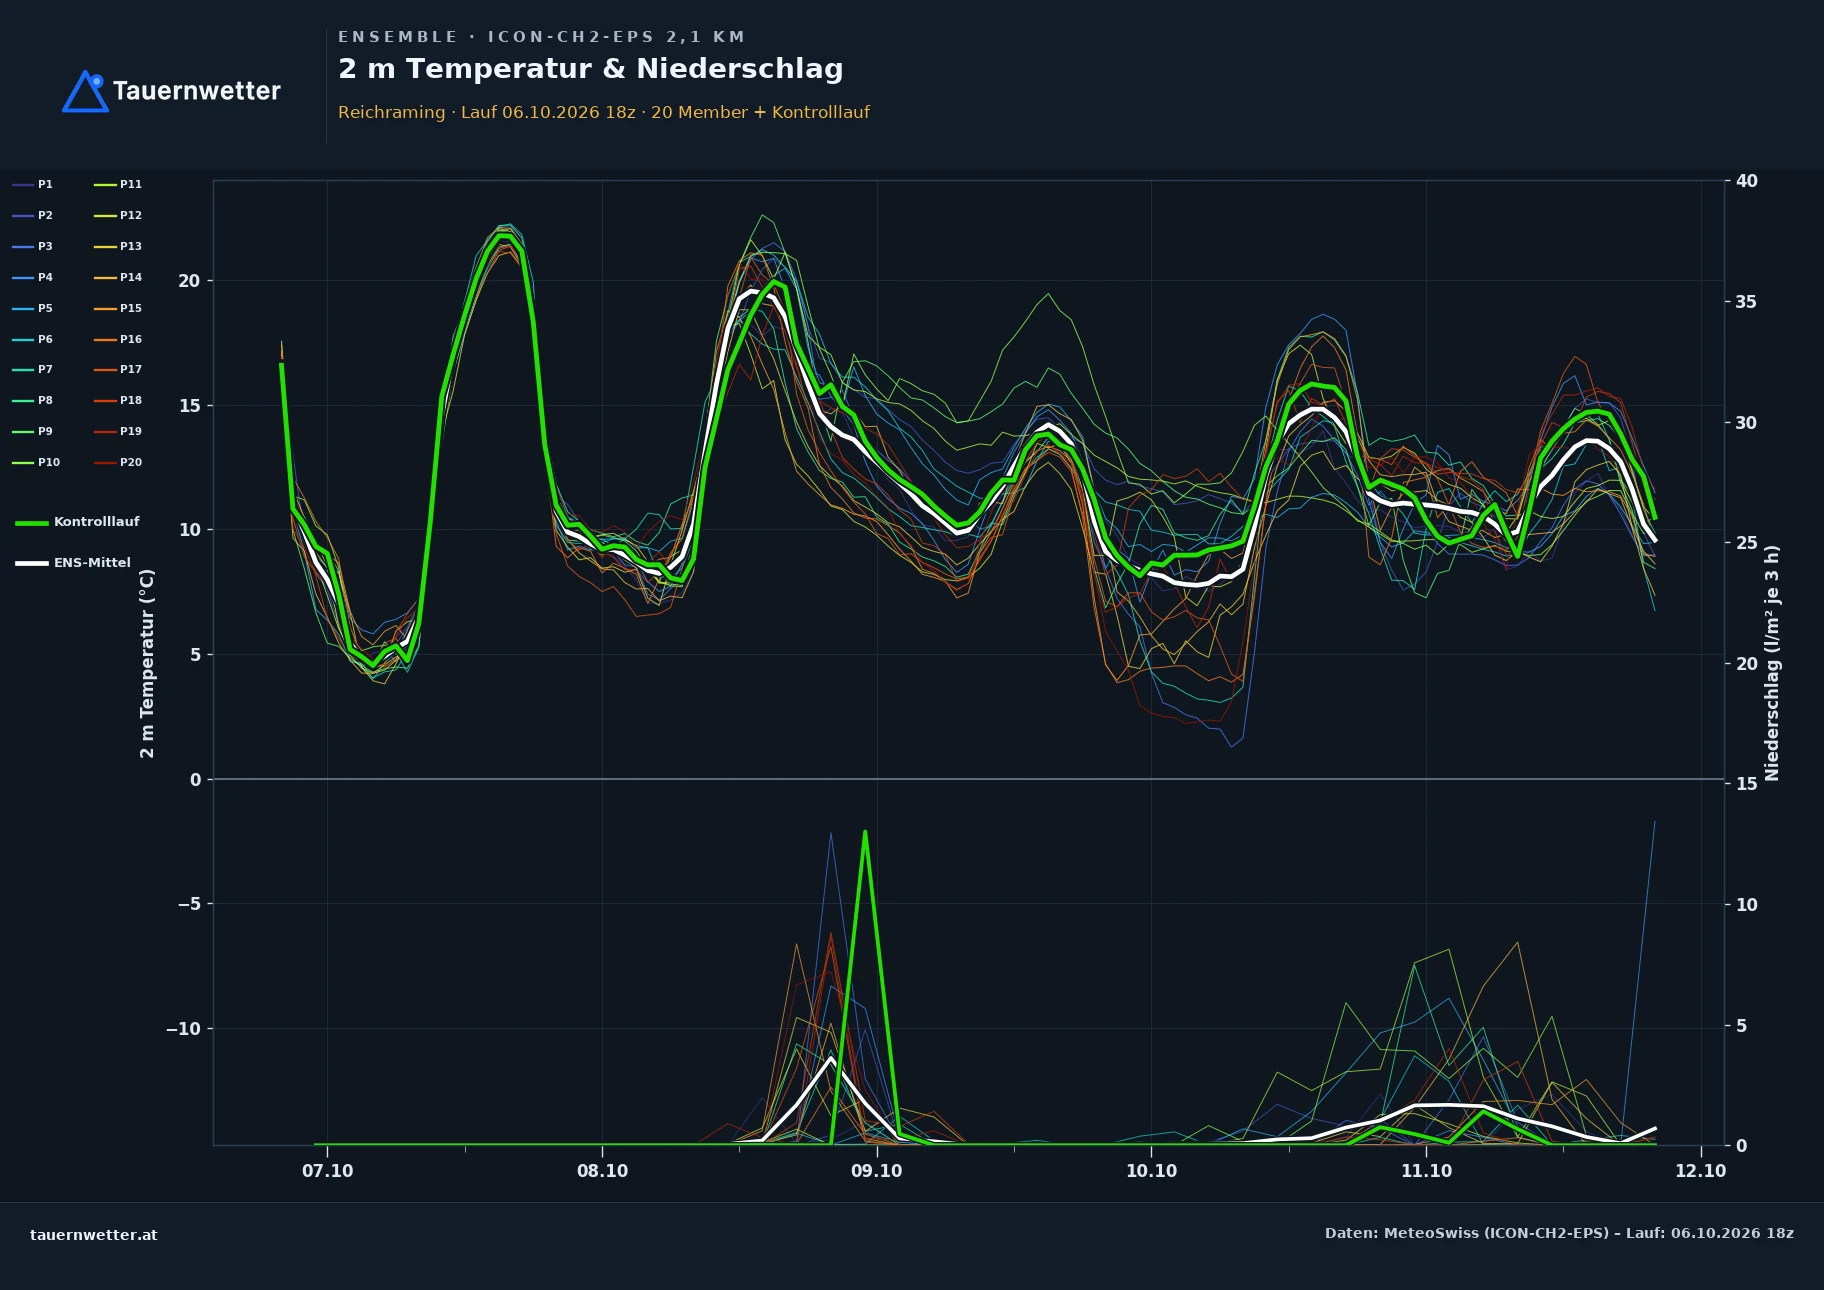1824x1290 pixels.
Task: Toggle the P14 legend entry
Action: 118,278
